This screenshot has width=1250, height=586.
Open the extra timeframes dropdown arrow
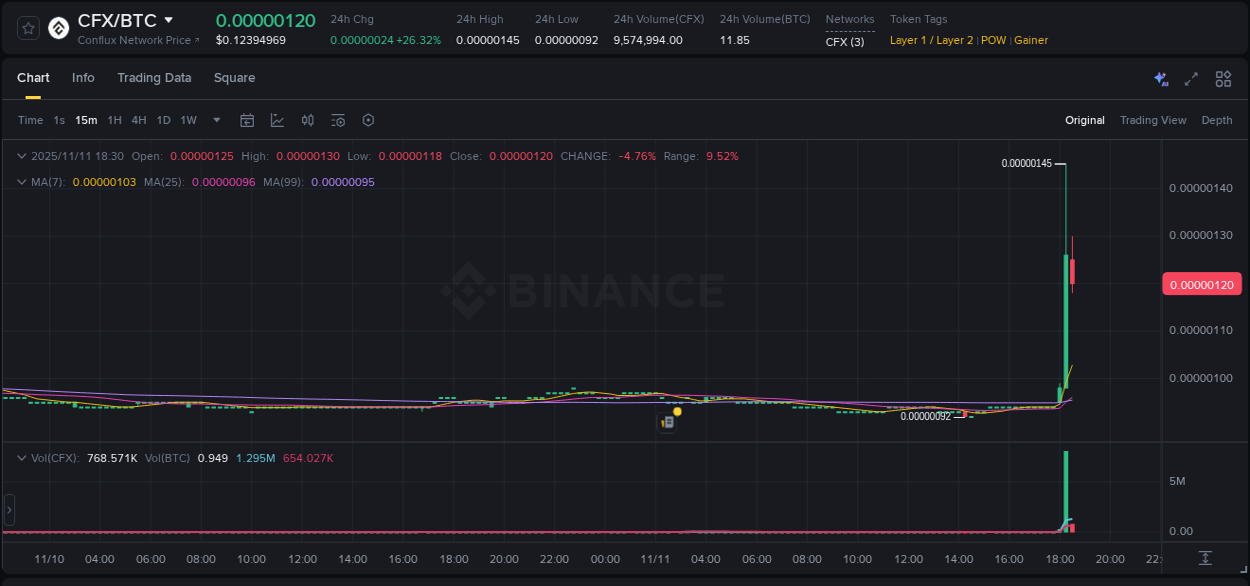tap(215, 120)
